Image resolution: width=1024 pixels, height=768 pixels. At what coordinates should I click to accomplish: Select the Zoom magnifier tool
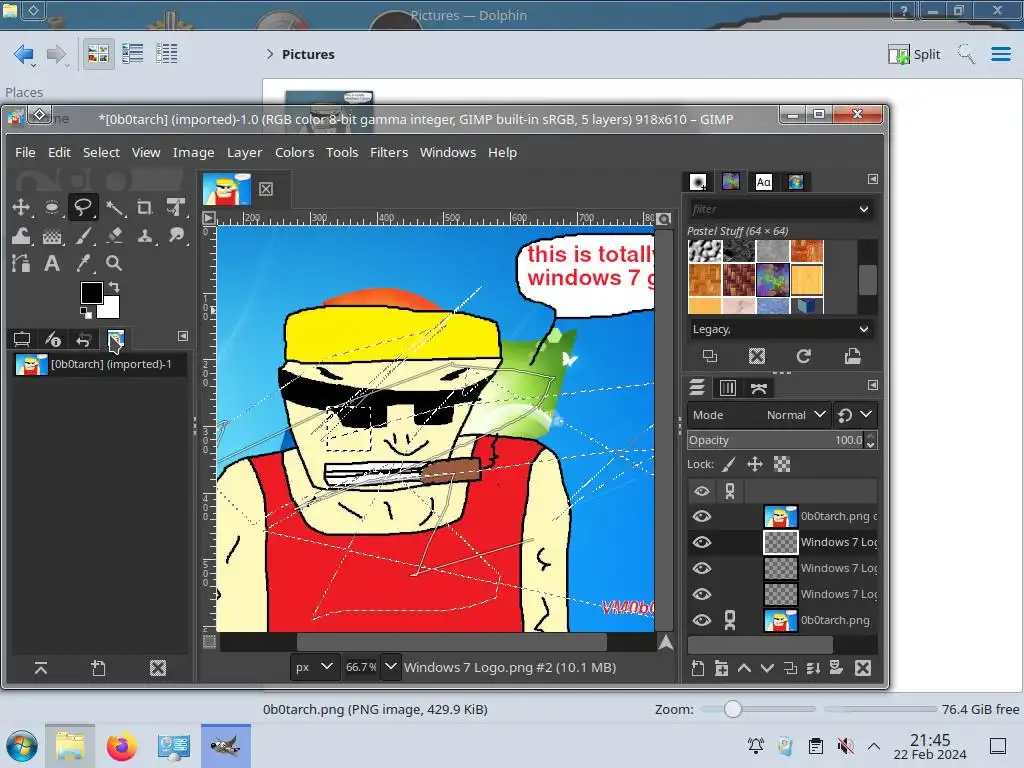114,263
